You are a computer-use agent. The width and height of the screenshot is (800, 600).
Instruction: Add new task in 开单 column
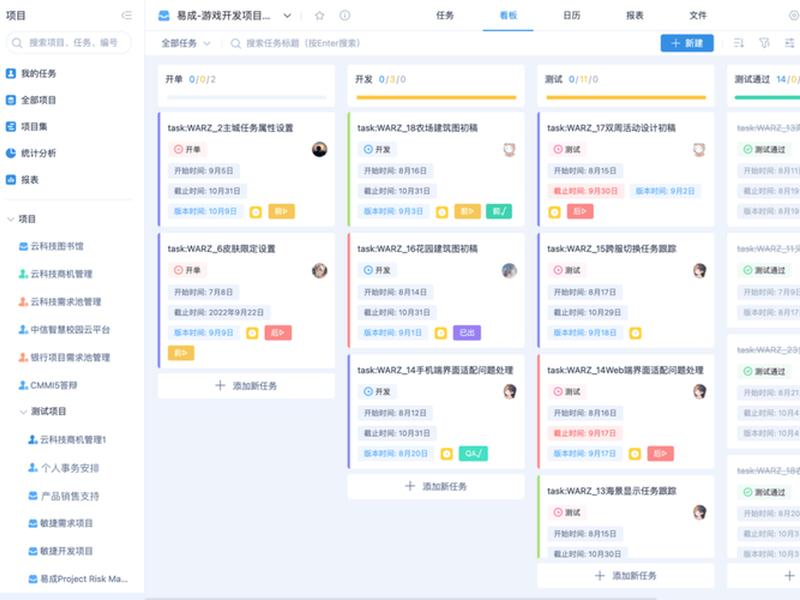[x=246, y=386]
